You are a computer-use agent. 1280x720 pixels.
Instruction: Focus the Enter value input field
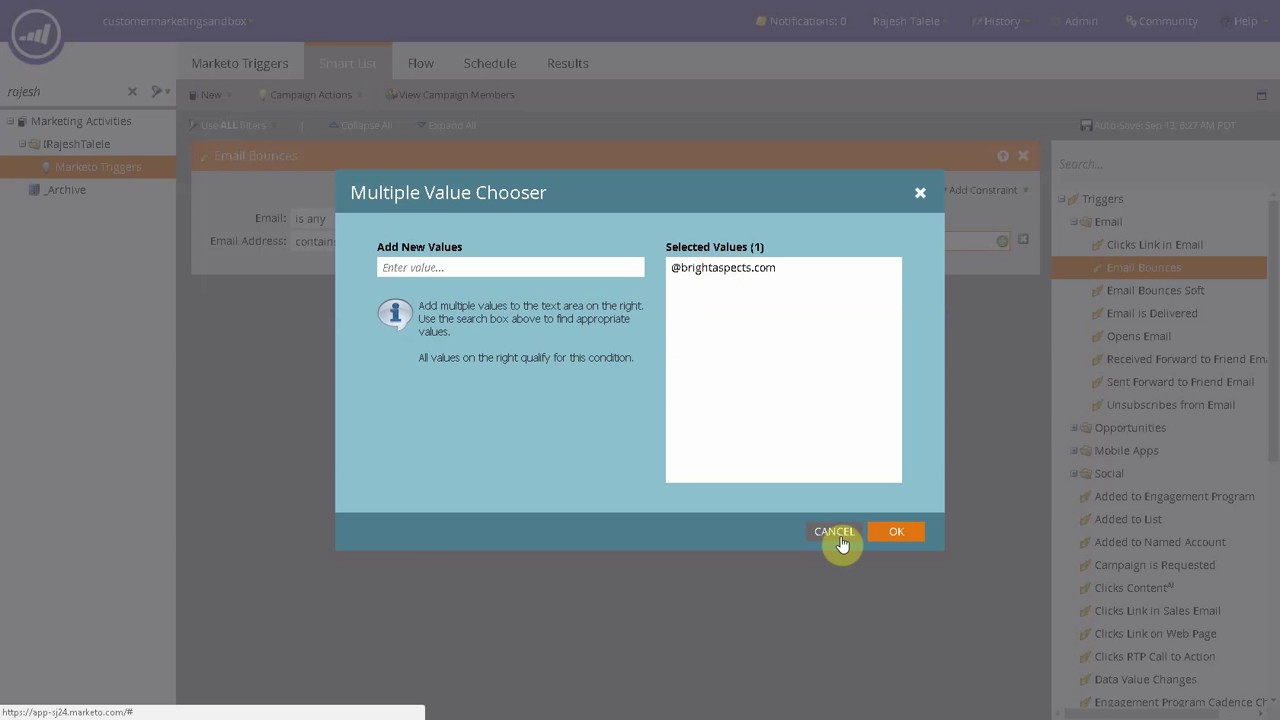[511, 268]
